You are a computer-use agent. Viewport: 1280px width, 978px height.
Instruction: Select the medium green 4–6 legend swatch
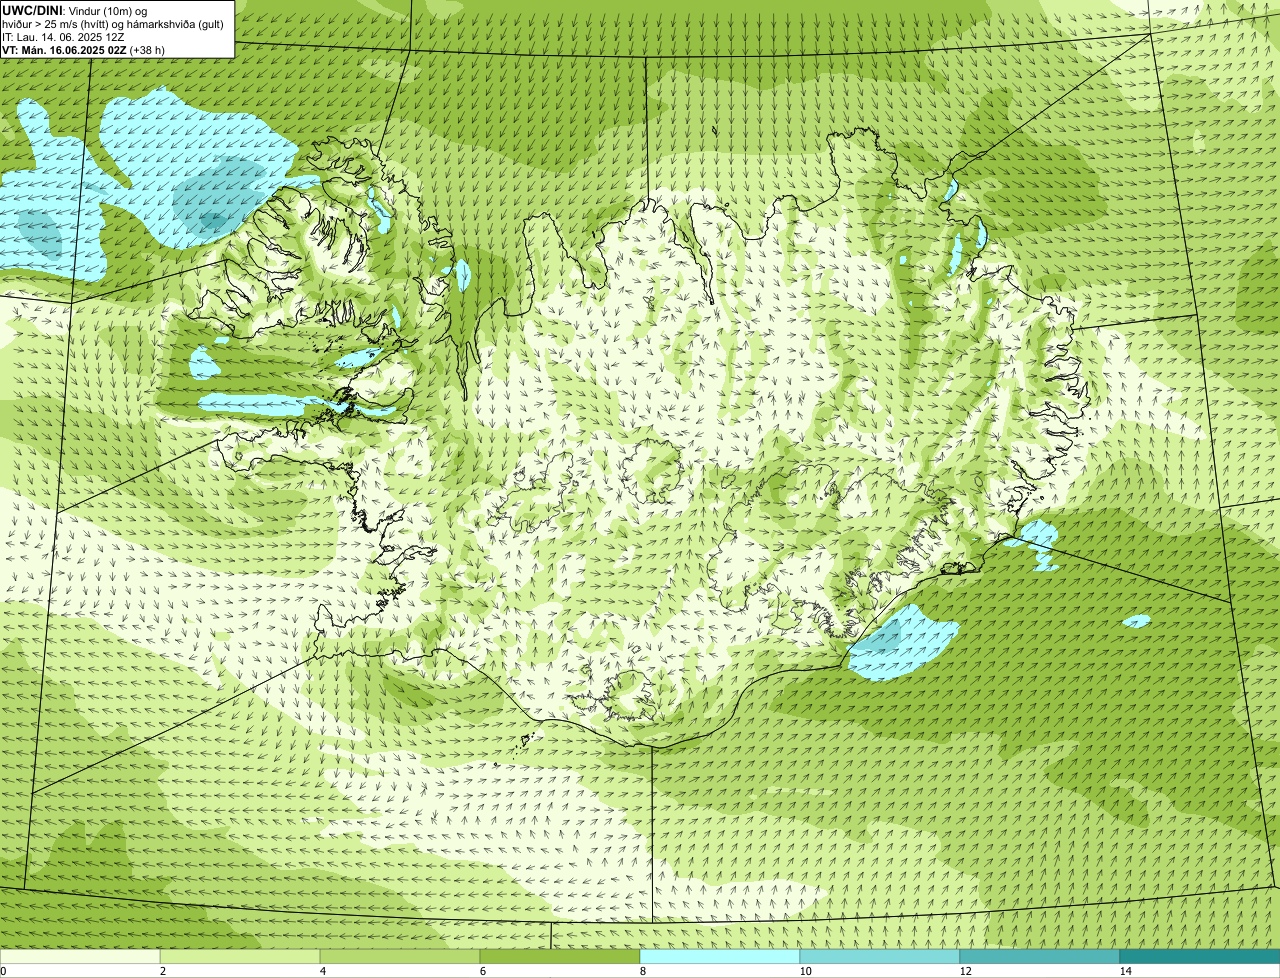[x=400, y=956]
